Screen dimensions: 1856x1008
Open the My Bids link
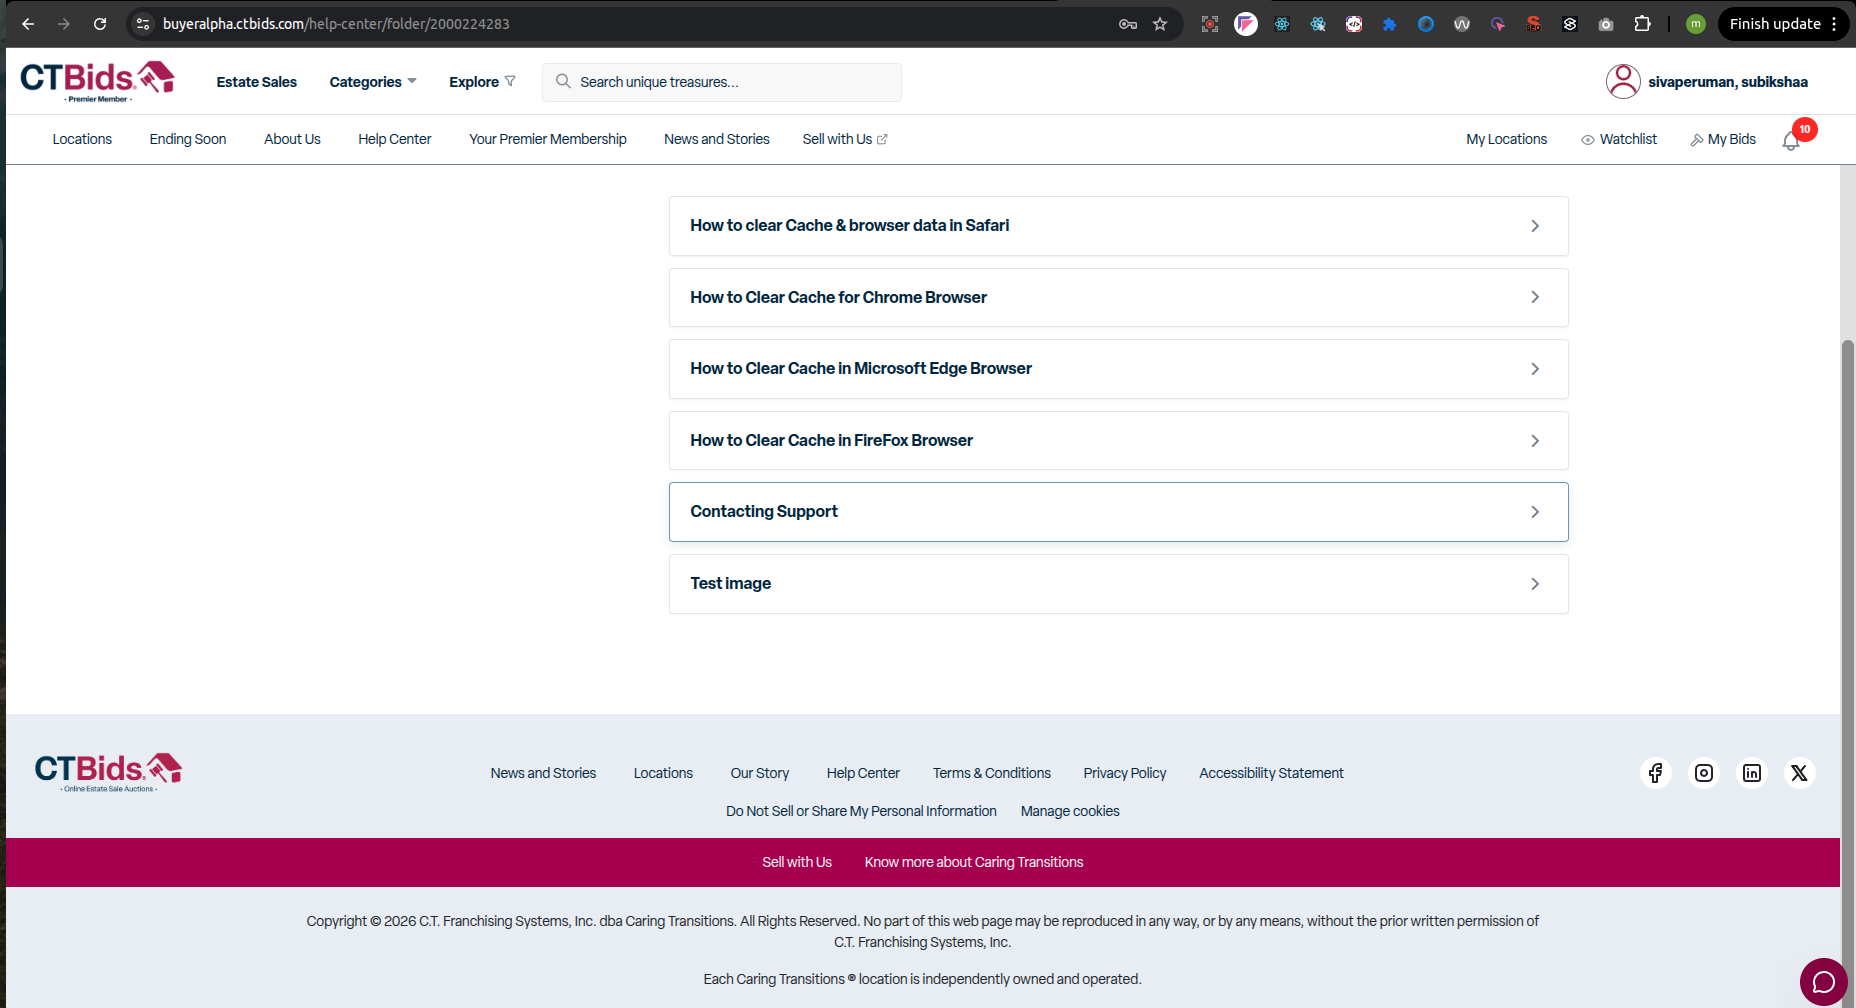coord(1723,139)
